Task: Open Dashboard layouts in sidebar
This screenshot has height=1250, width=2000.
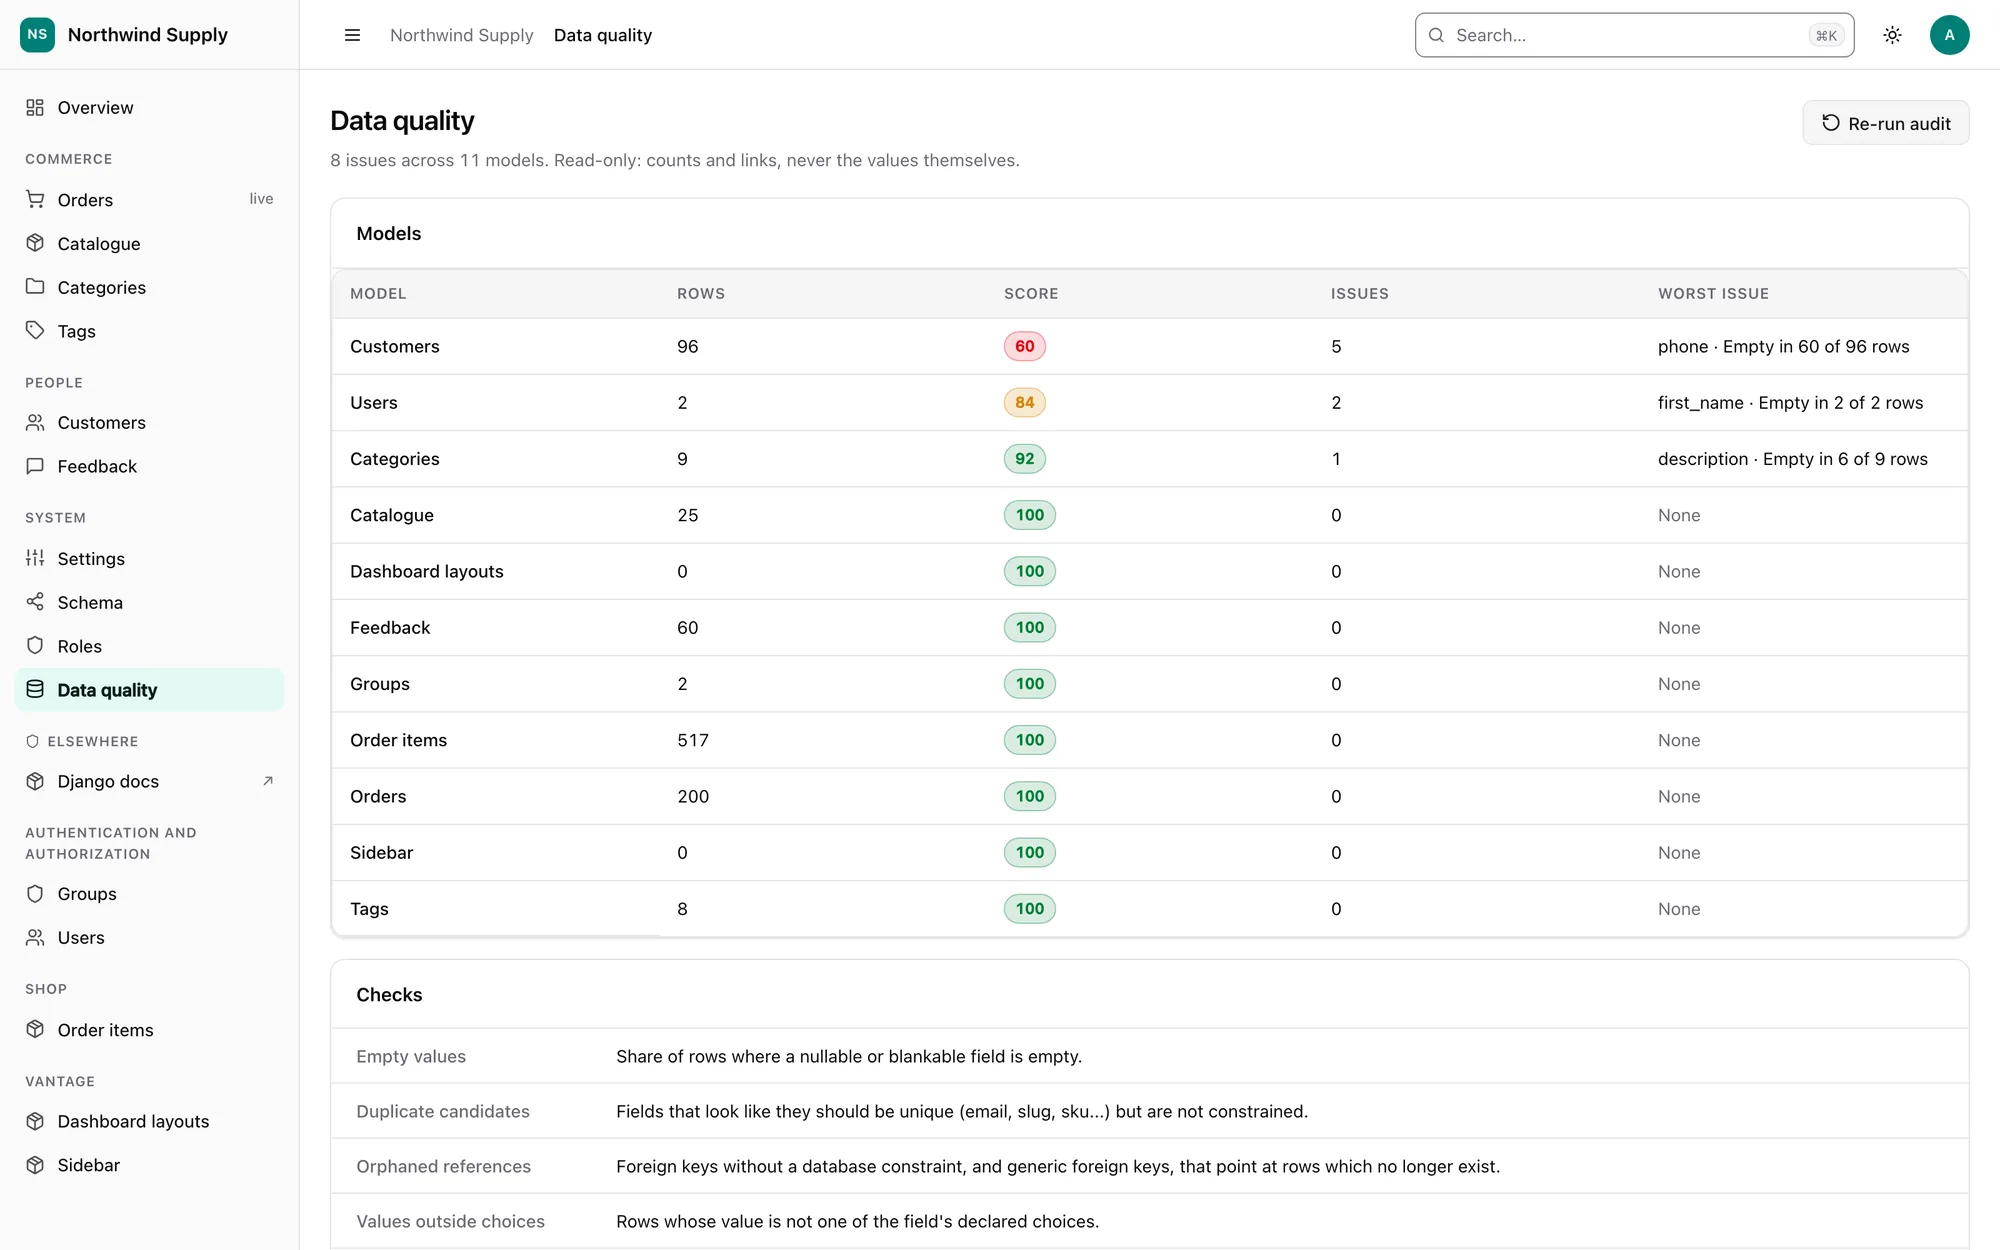Action: click(150, 1121)
